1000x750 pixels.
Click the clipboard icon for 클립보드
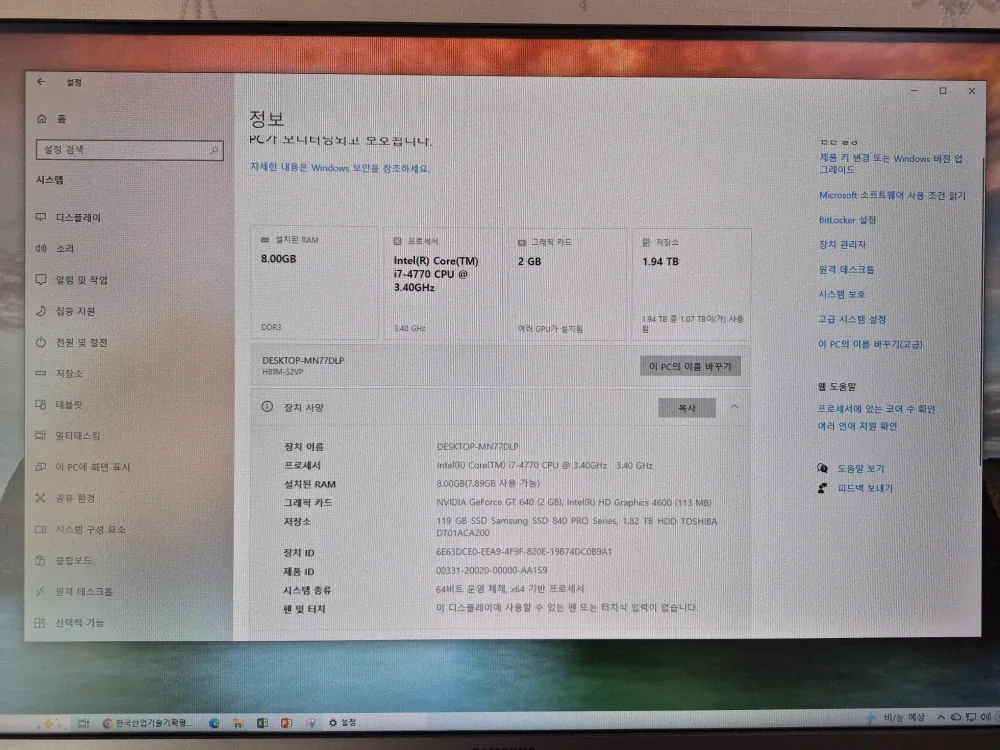tap(40, 560)
